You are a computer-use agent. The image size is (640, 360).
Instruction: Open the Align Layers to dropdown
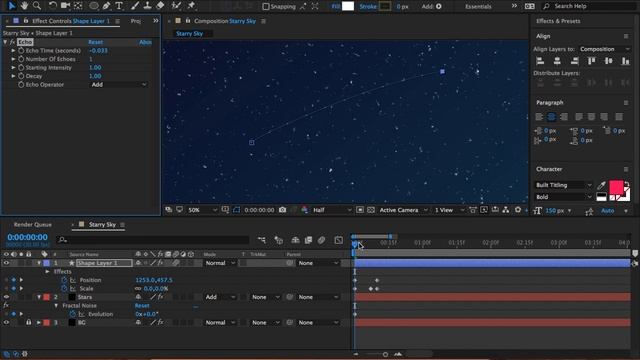(604, 49)
